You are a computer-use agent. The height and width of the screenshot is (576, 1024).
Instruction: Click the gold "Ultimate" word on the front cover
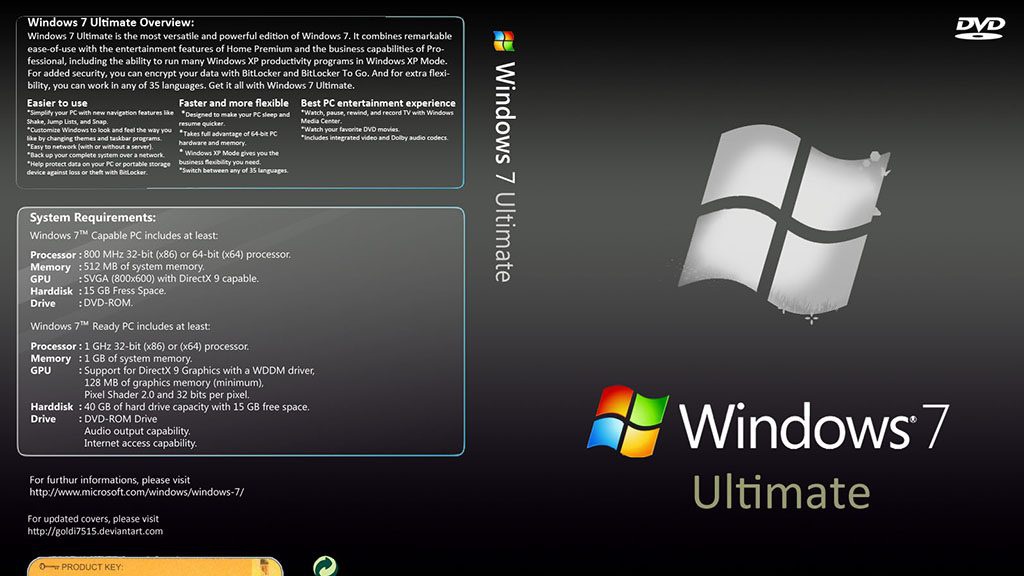(781, 492)
